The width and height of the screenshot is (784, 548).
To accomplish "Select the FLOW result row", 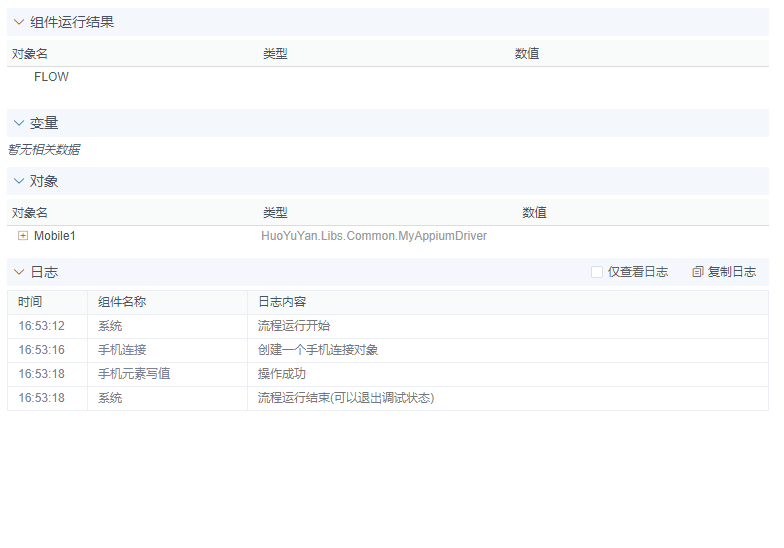I will point(51,77).
